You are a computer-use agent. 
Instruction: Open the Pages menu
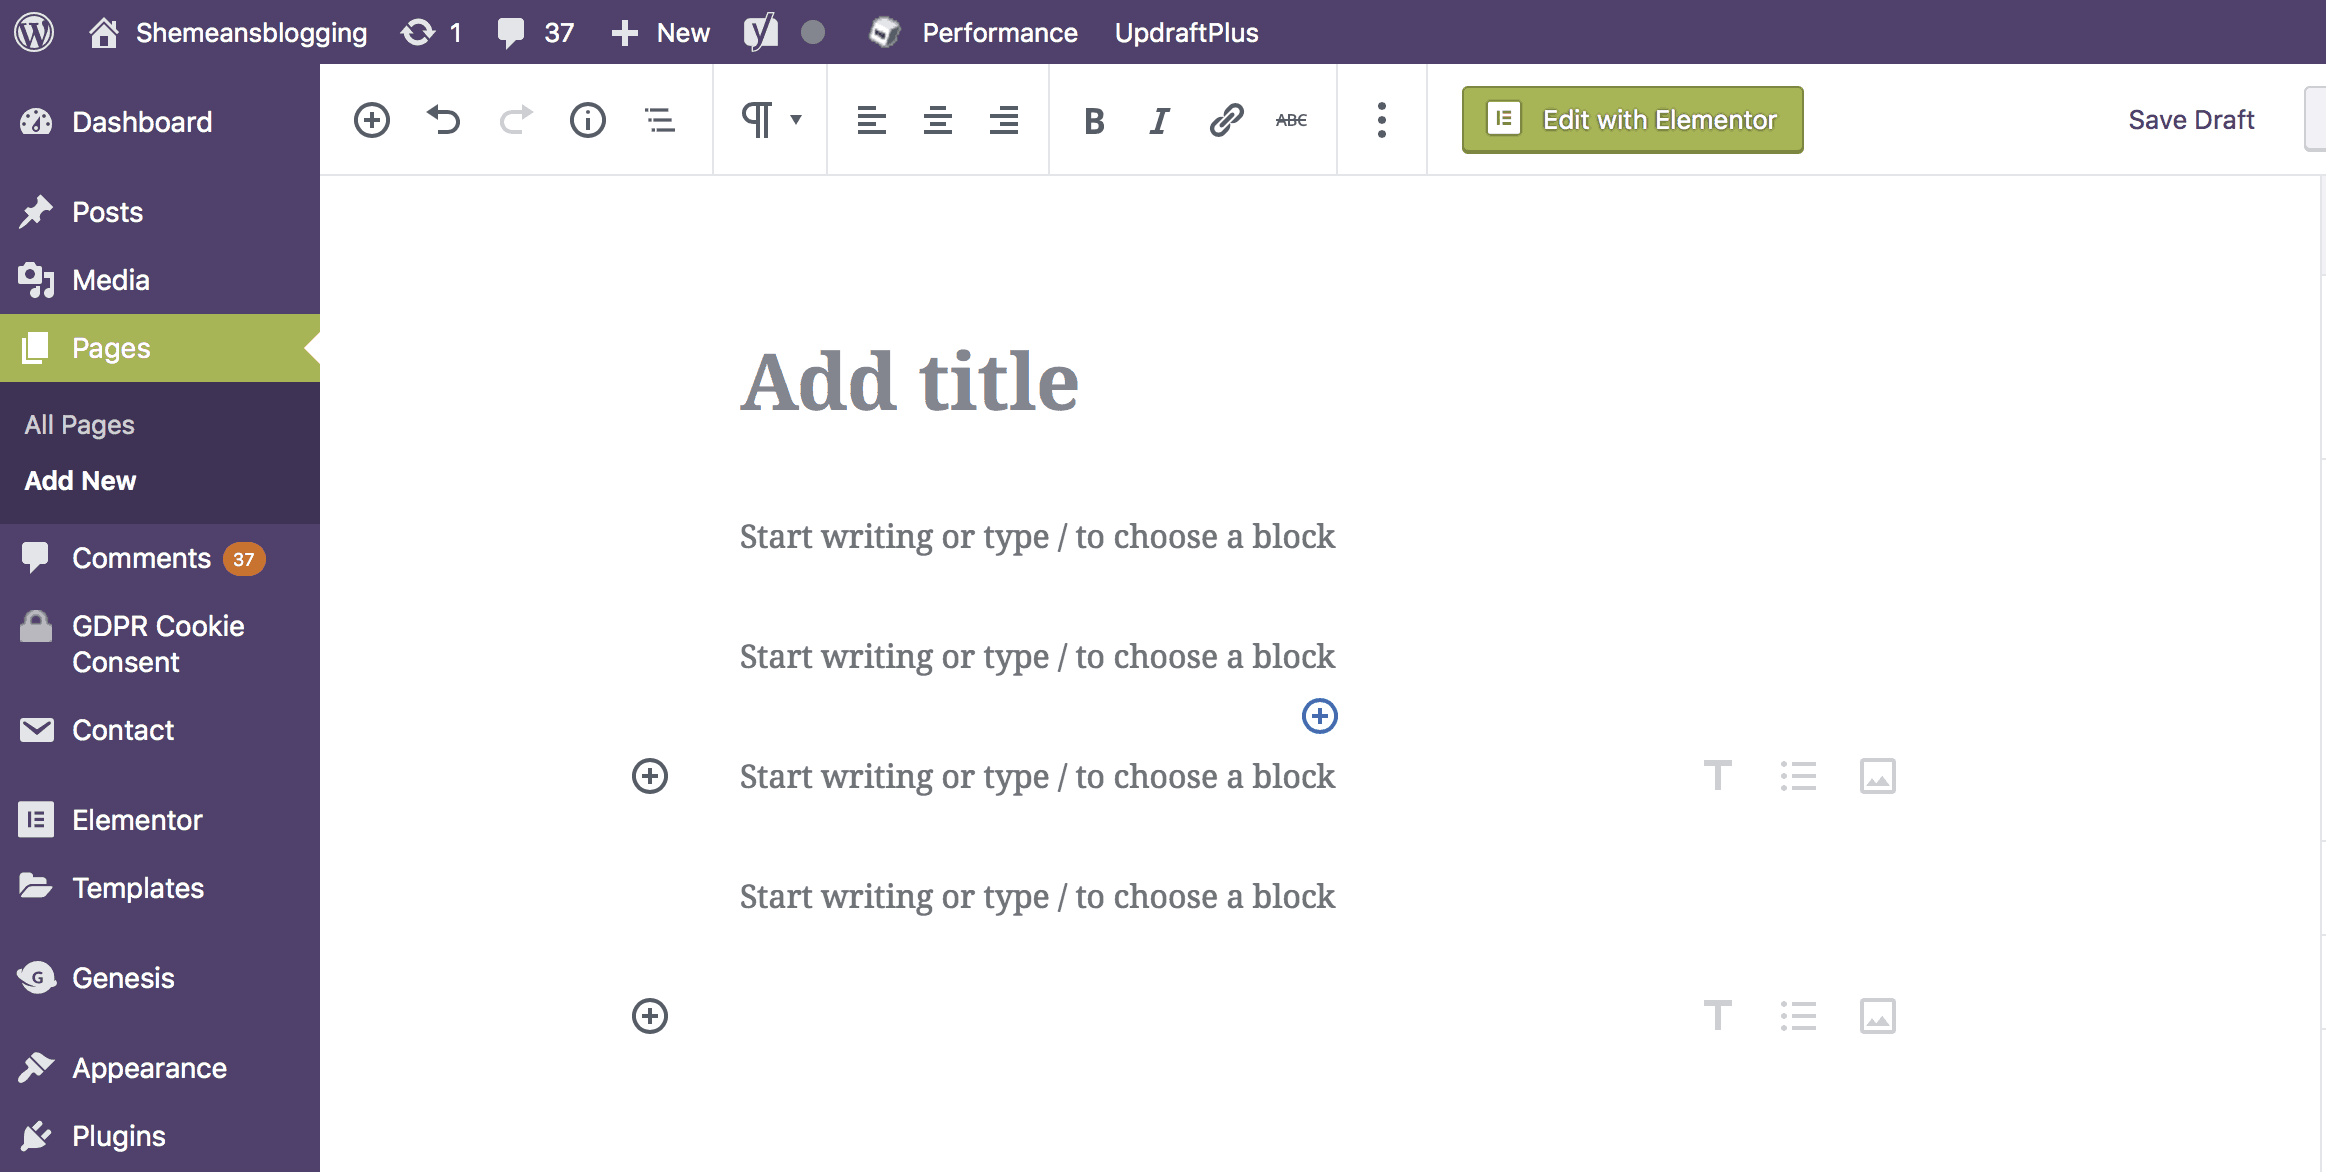pos(160,348)
